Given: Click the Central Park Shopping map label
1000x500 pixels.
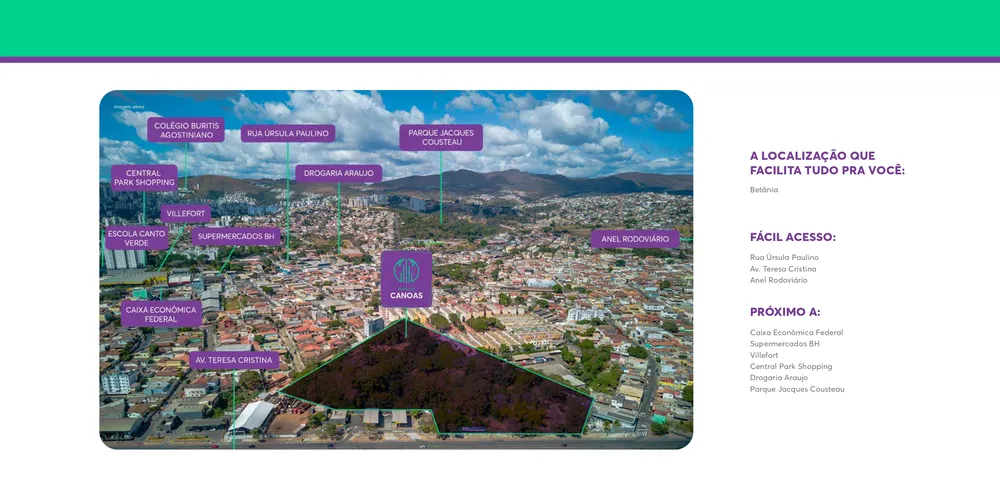Looking at the screenshot, I should 144,178.
